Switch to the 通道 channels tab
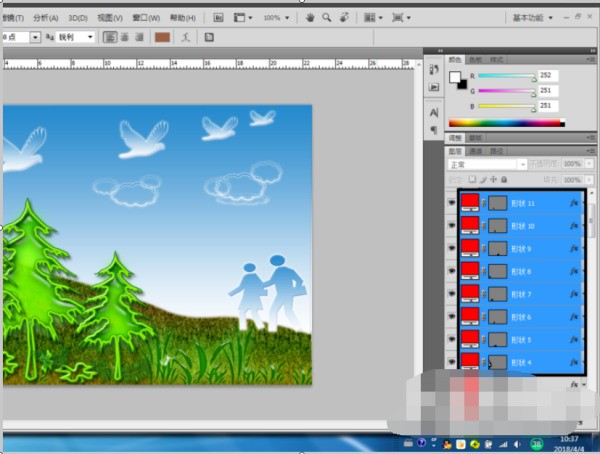Screen dimensions: 600x454 (475, 151)
